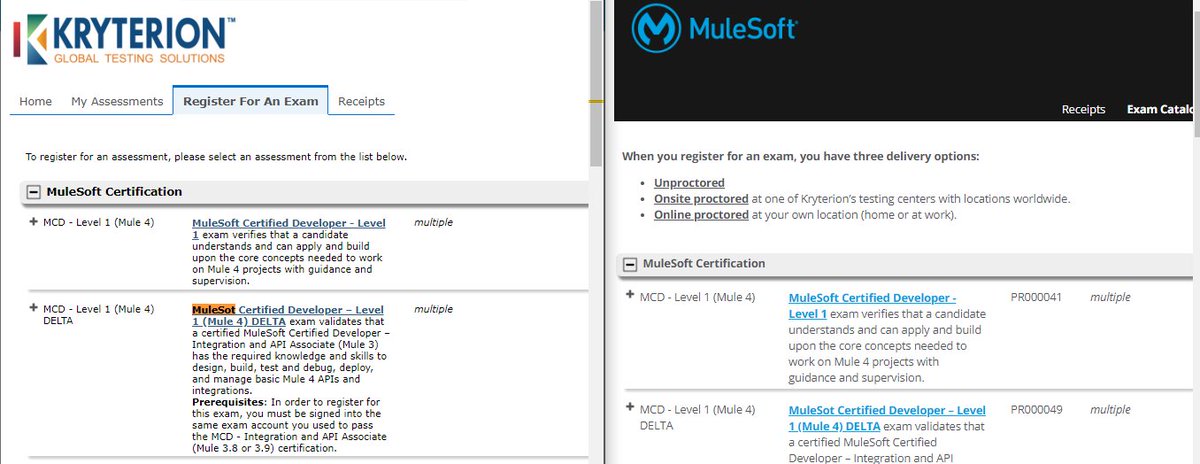This screenshot has width=1200, height=464.
Task: Open MuleSoft Certified Developer - Level 1 link in MuleSoft window
Action: pos(872,306)
